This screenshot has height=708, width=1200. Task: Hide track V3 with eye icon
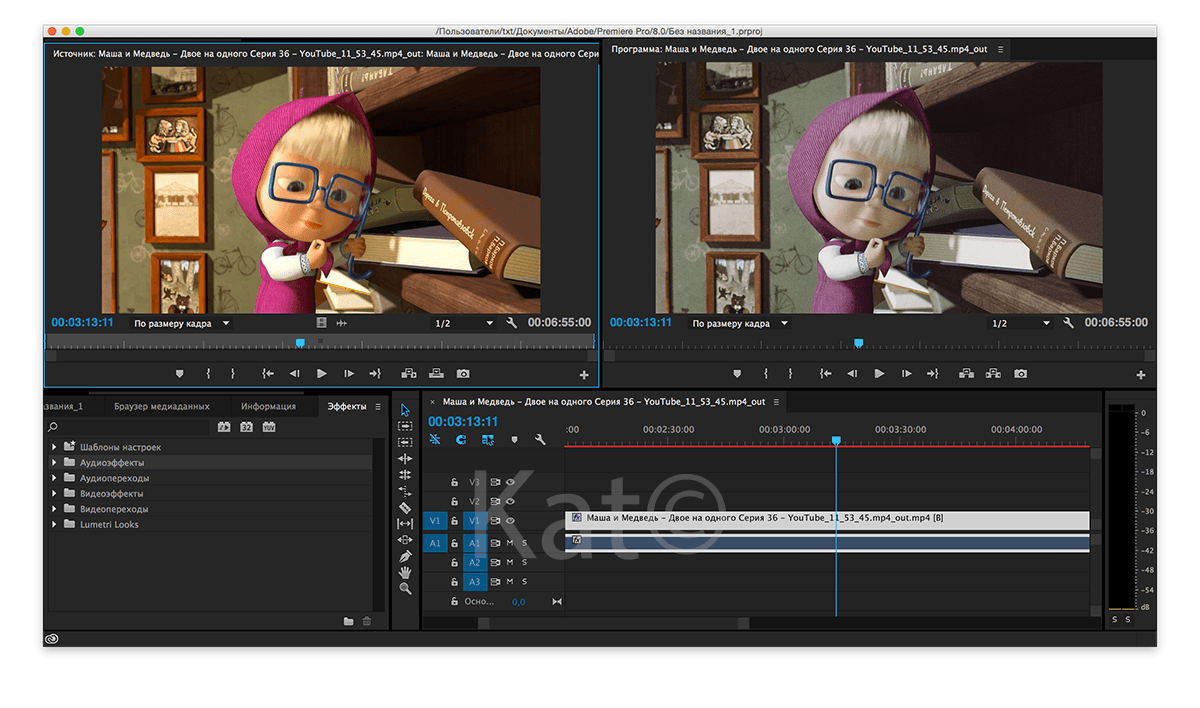[510, 481]
